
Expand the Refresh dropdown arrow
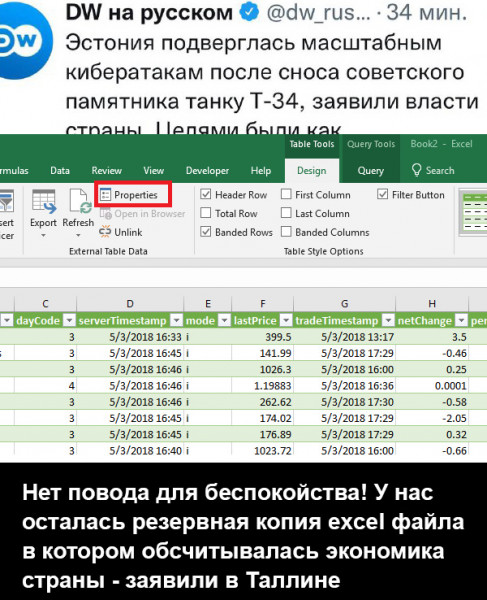(x=78, y=235)
